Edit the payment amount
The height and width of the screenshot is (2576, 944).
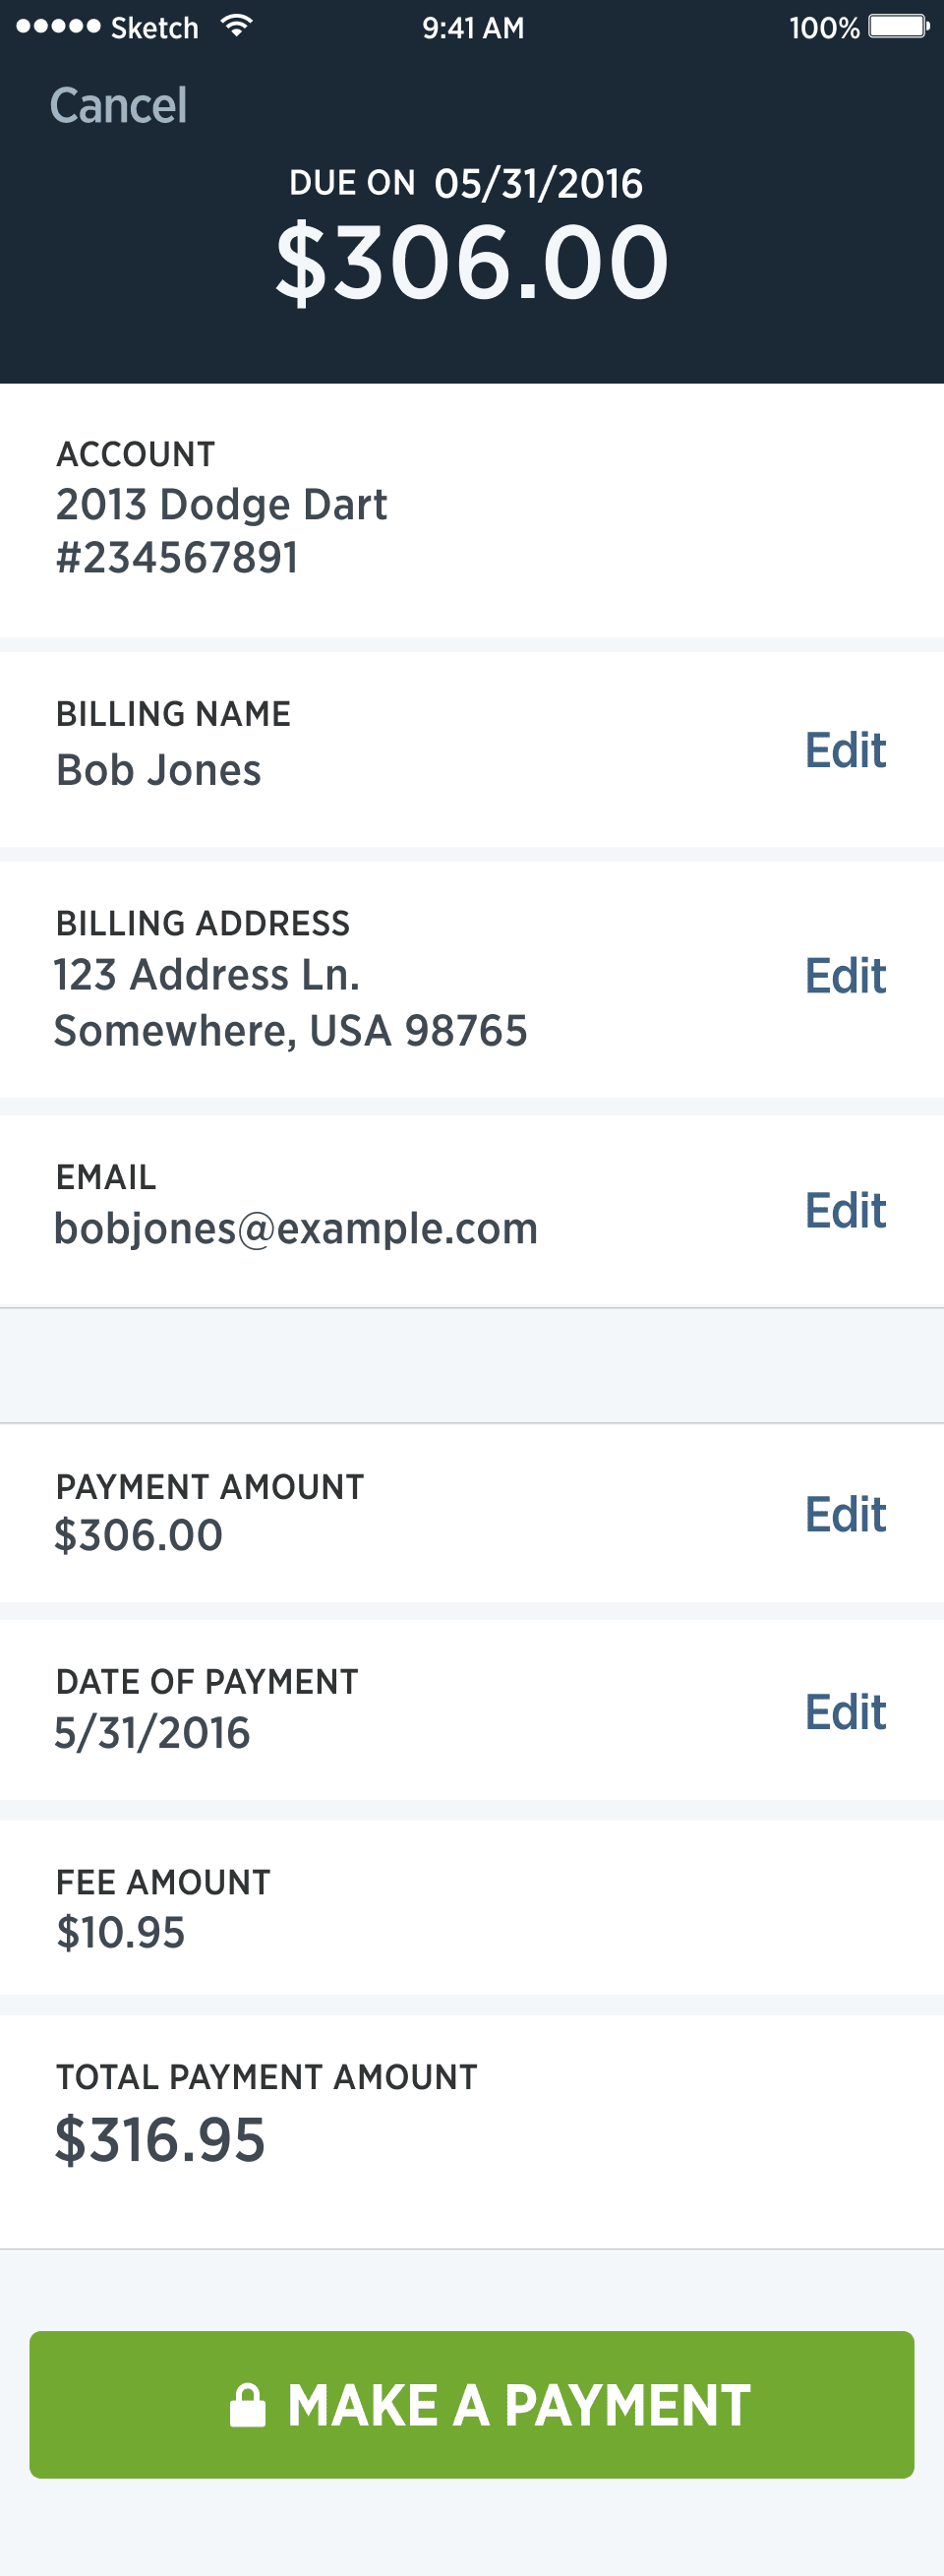point(845,1515)
